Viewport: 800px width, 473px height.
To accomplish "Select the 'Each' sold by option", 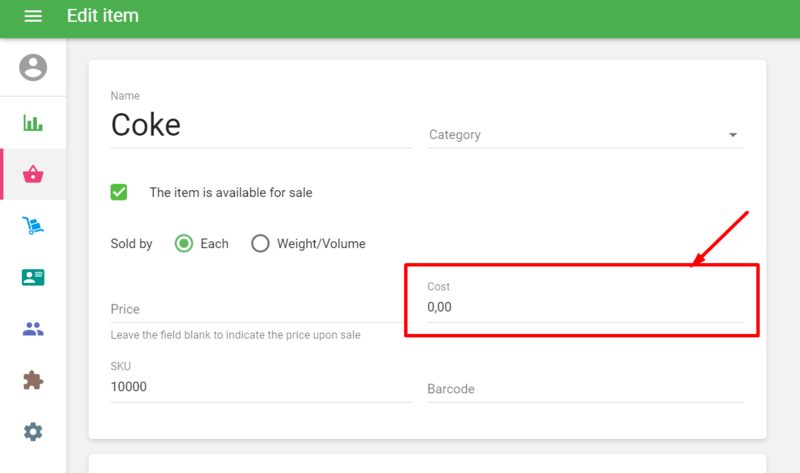I will click(184, 243).
